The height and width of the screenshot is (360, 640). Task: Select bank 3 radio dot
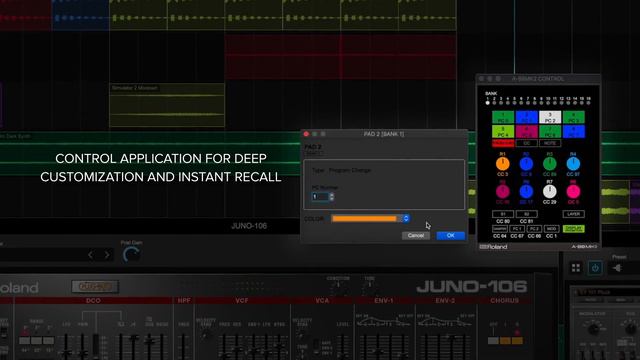pyautogui.click(x=501, y=103)
